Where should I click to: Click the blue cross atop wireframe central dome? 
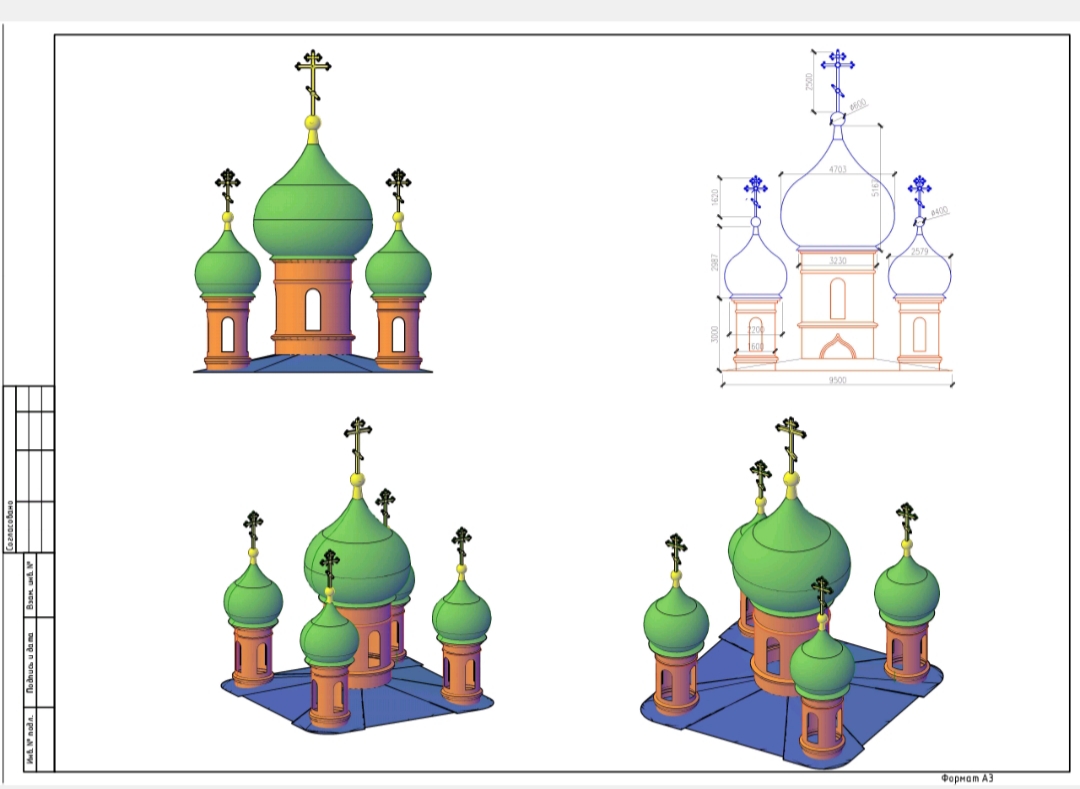click(x=837, y=72)
